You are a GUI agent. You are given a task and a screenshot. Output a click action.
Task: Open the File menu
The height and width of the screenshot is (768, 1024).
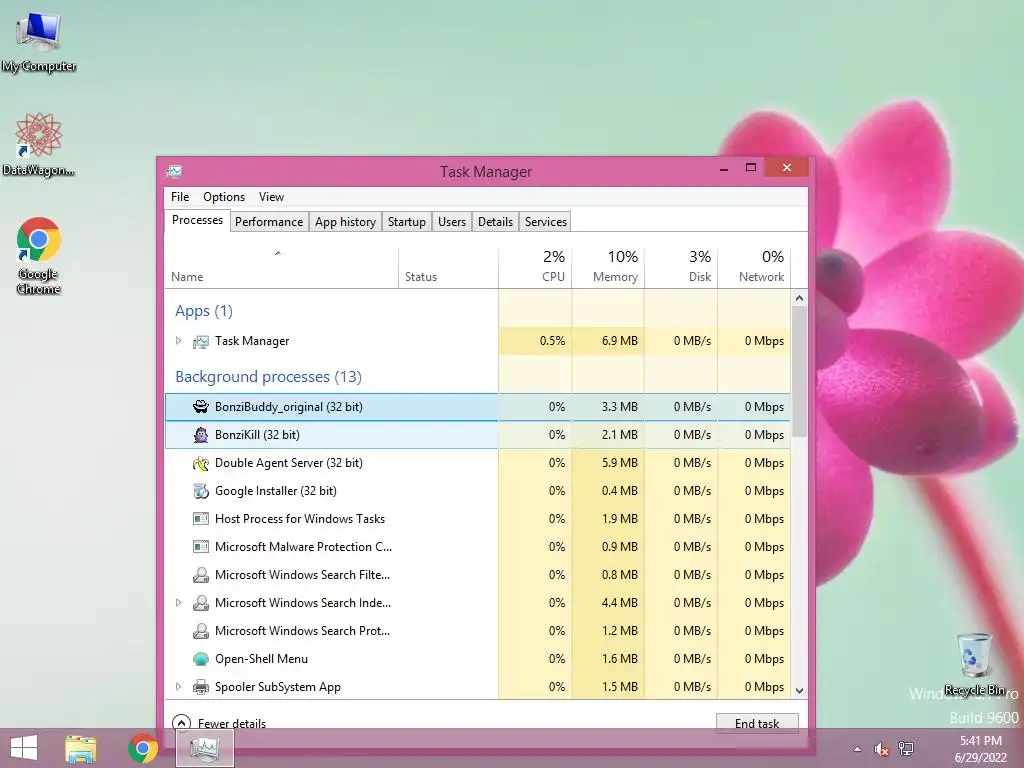(x=180, y=197)
